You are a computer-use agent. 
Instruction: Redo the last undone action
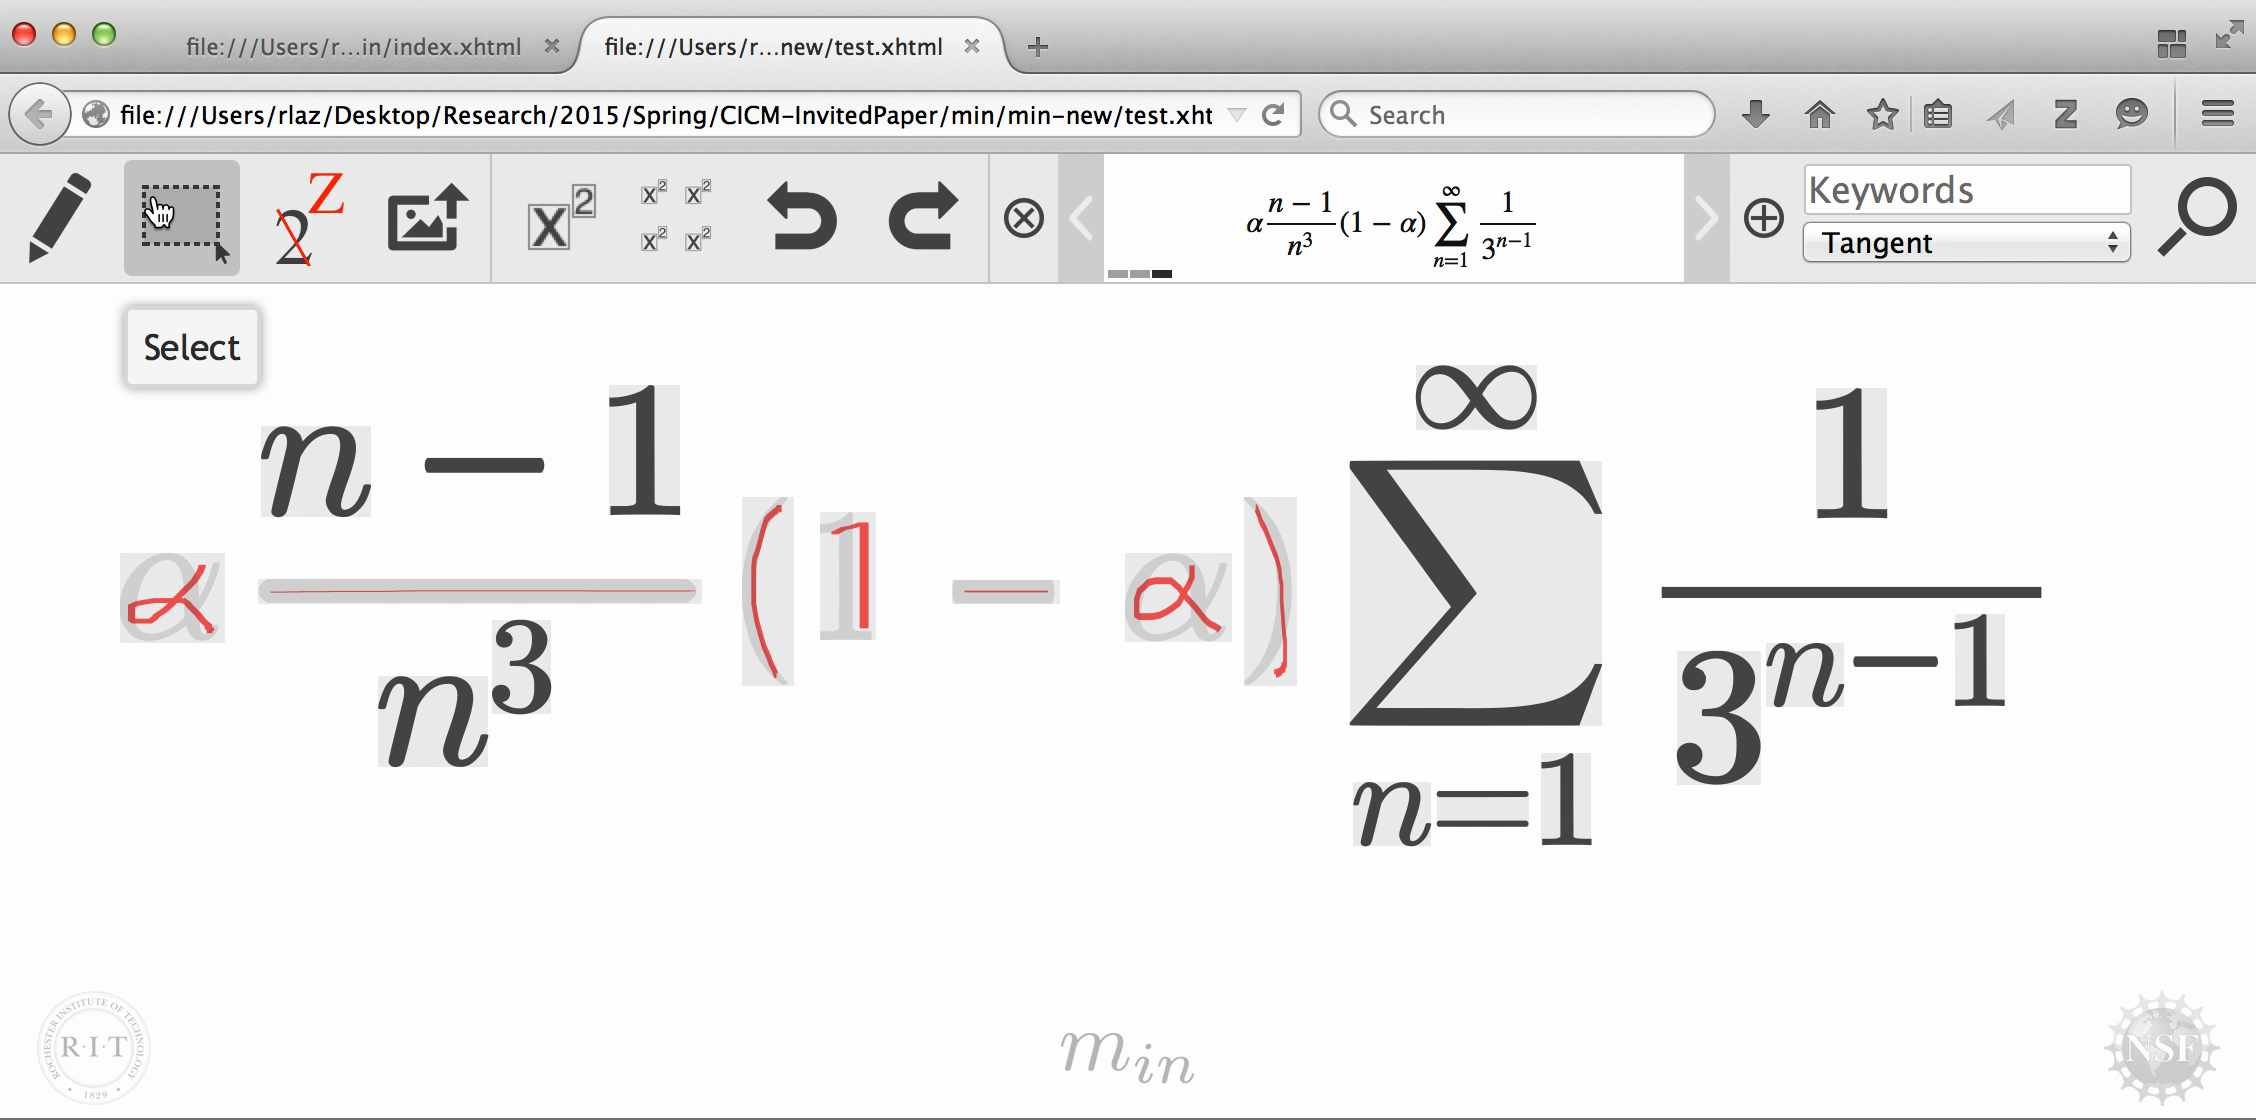coord(922,218)
